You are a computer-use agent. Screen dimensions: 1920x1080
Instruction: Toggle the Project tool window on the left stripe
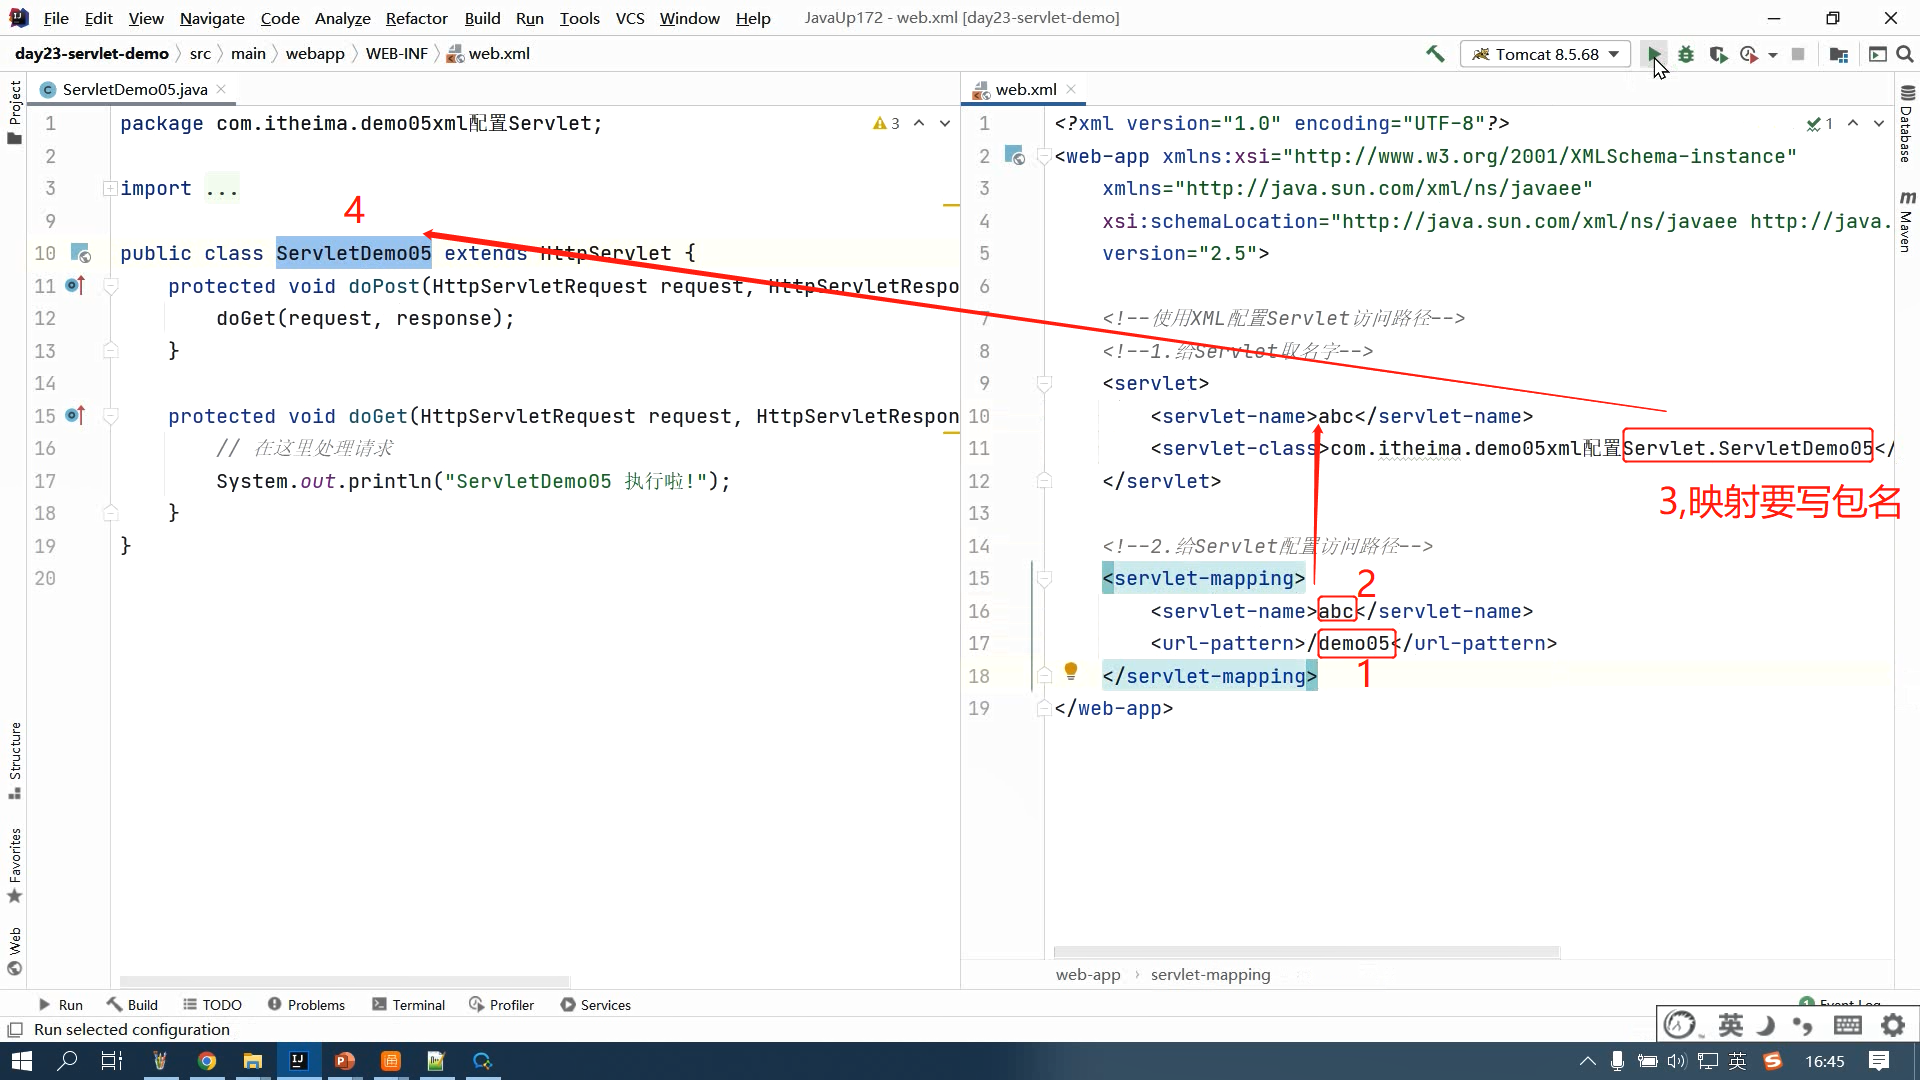tap(15, 112)
